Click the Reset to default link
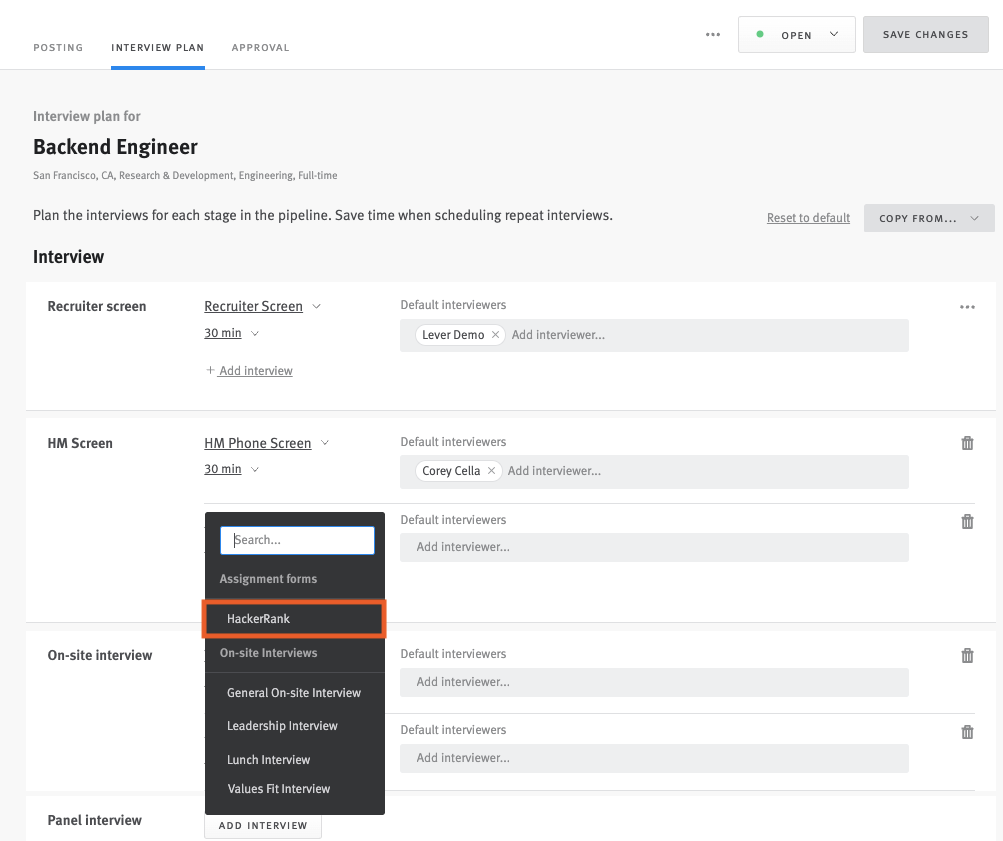Viewport: 1003px width, 841px height. tap(807, 217)
